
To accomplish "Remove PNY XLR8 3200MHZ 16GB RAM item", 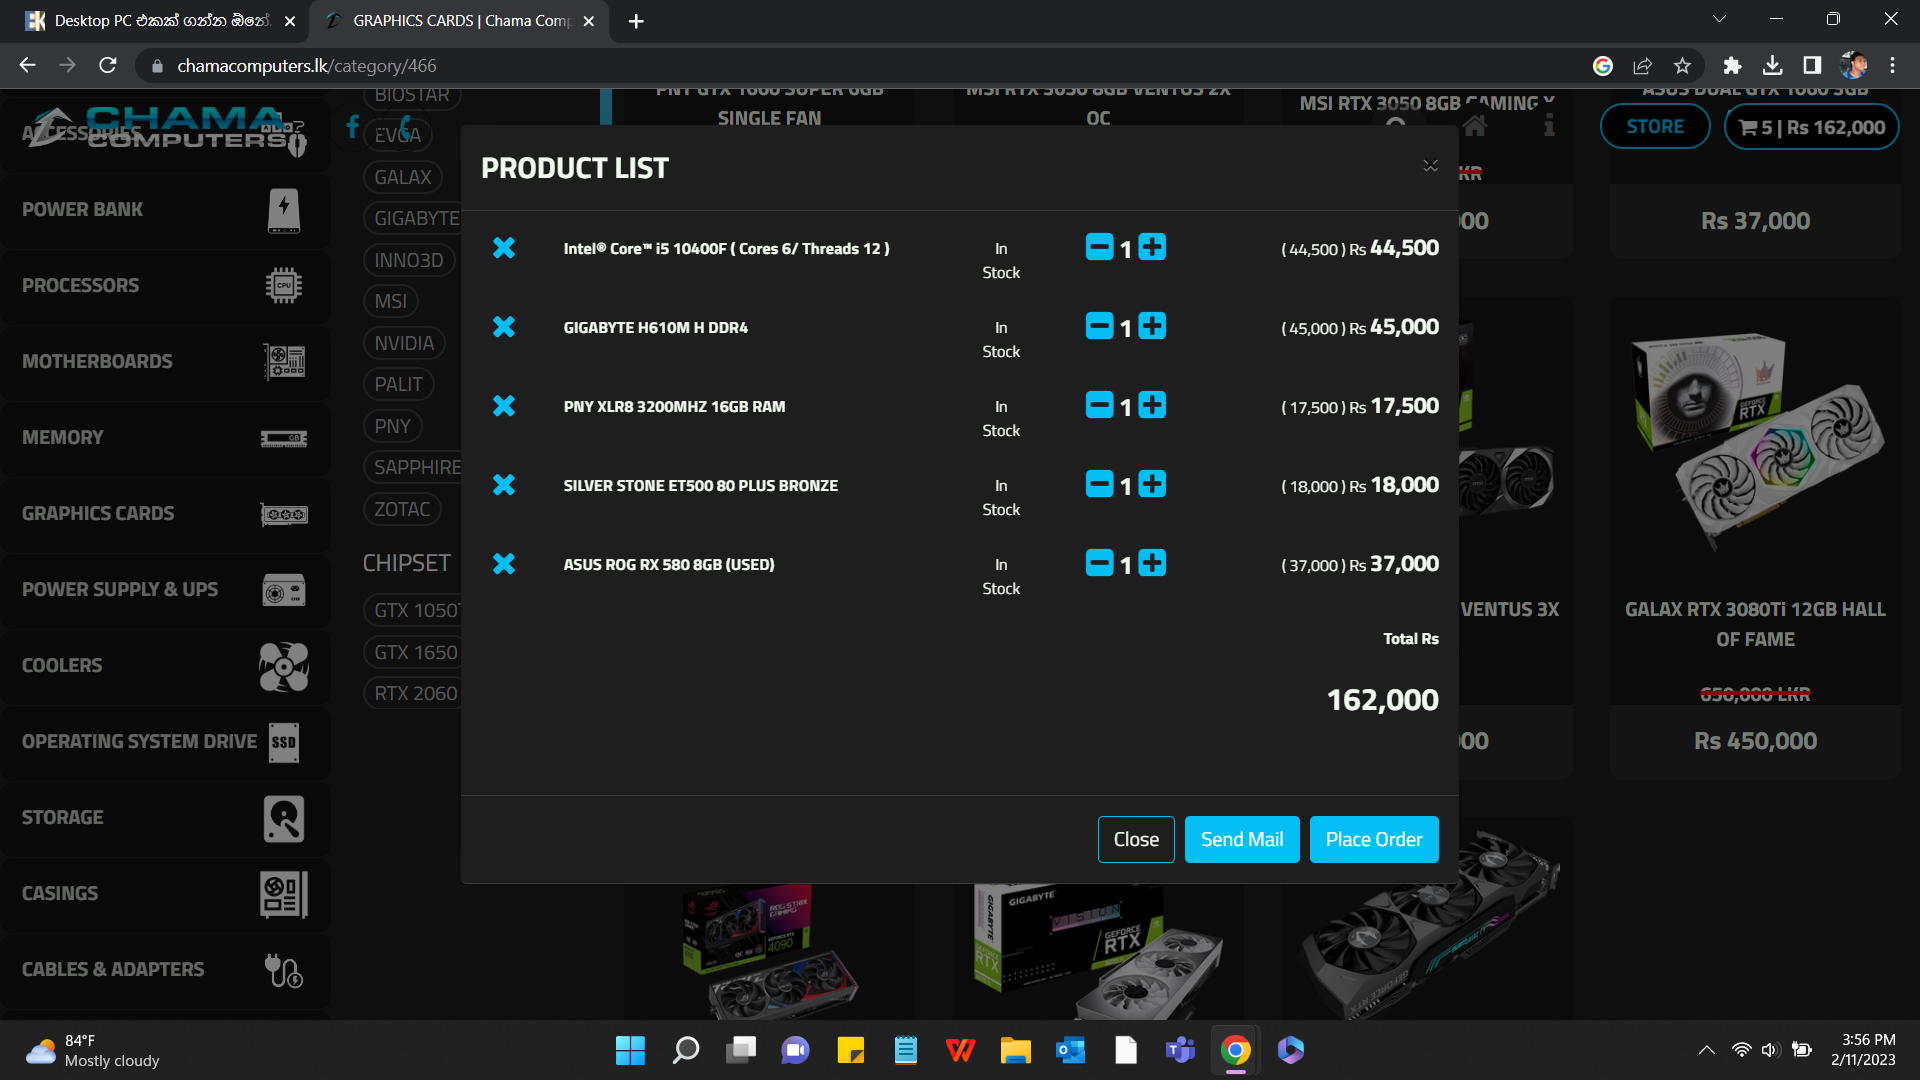I will coord(504,405).
